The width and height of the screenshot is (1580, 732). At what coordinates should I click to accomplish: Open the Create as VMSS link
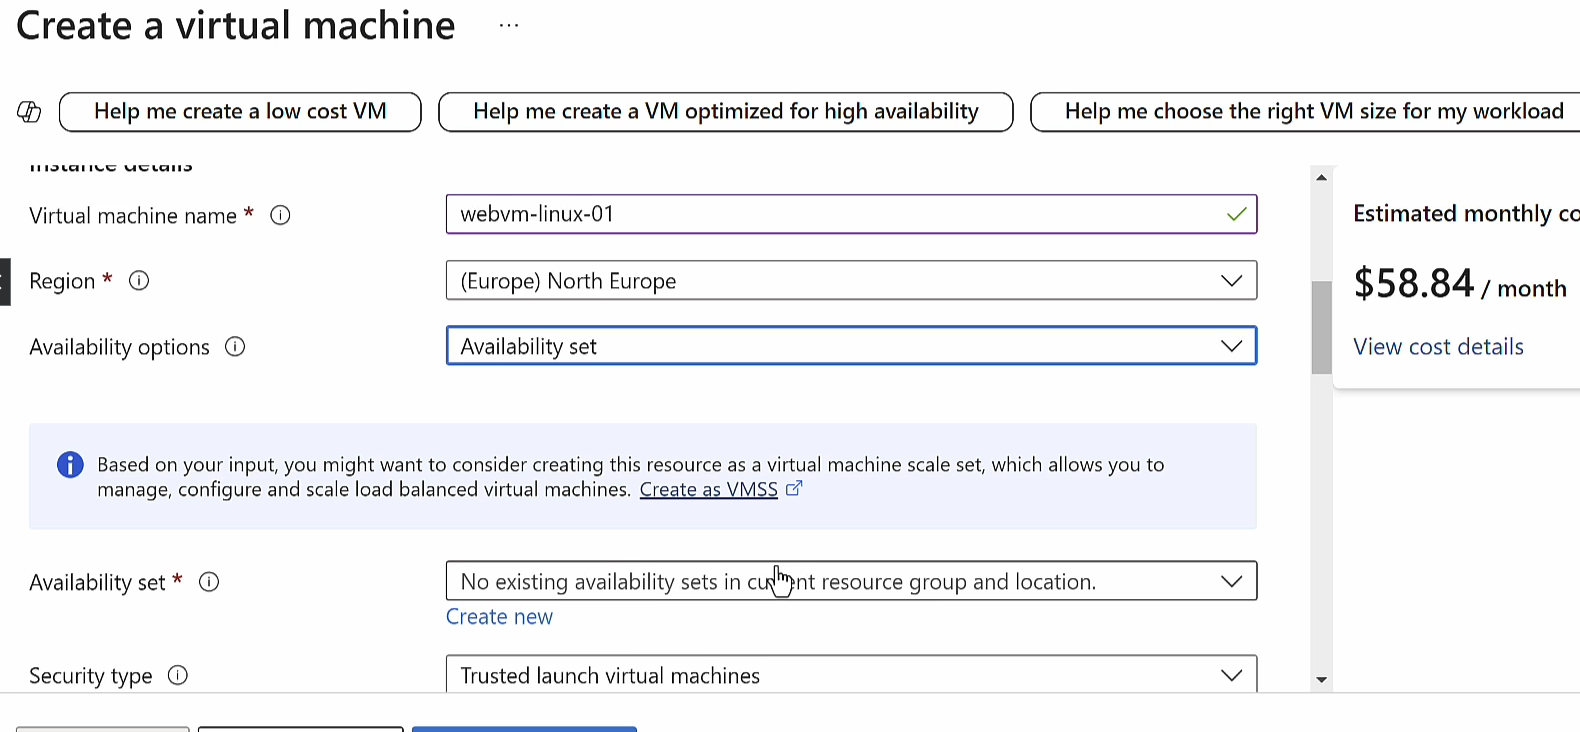[708, 490]
